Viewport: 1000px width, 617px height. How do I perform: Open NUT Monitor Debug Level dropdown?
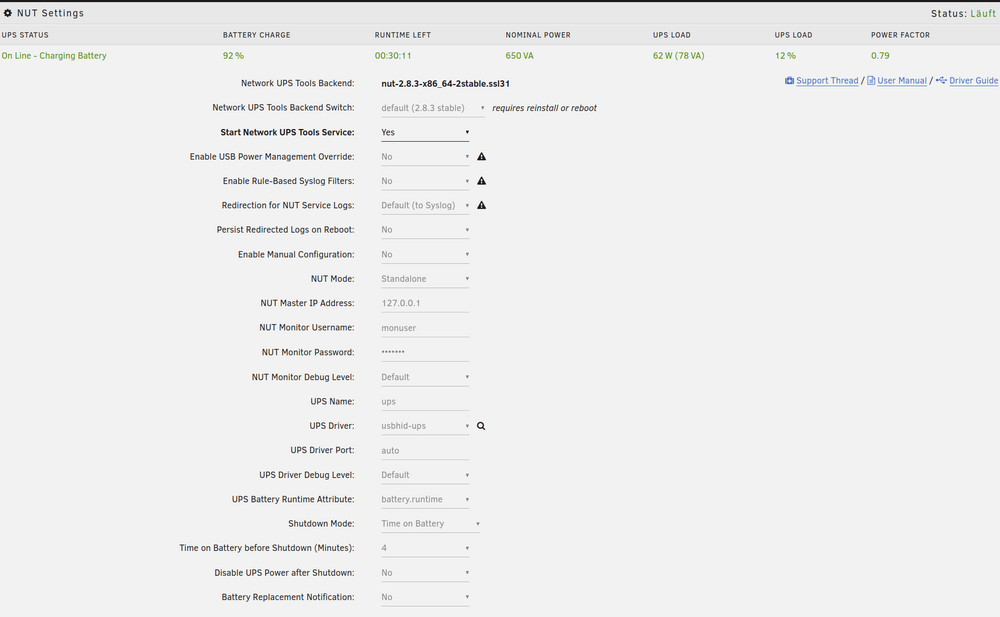click(x=425, y=376)
